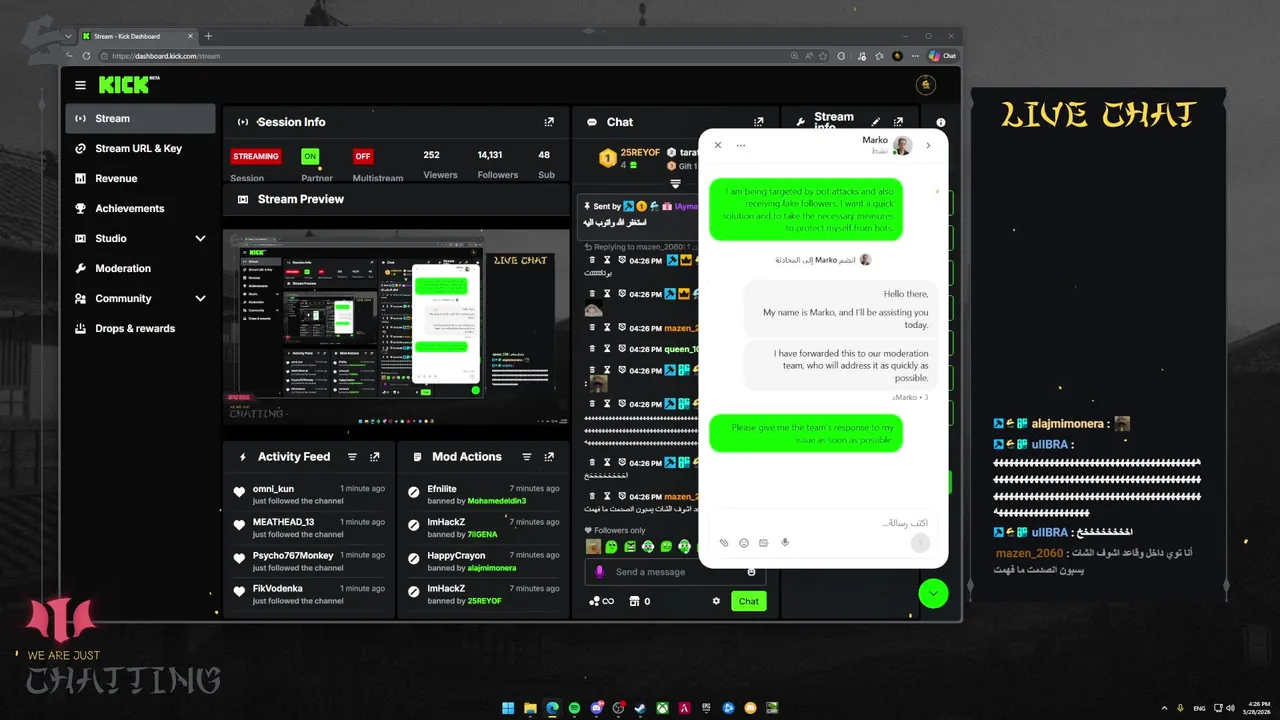Minimize the support widget with the green round button

pyautogui.click(x=933, y=593)
